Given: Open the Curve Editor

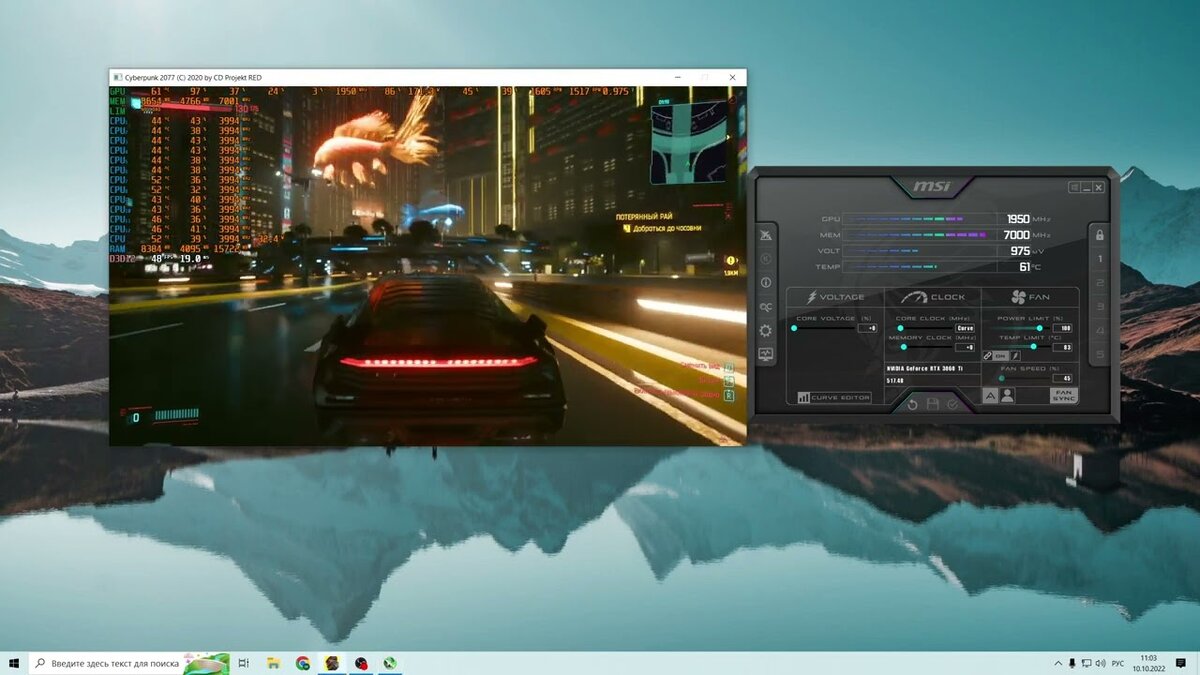Looking at the screenshot, I should [x=834, y=397].
